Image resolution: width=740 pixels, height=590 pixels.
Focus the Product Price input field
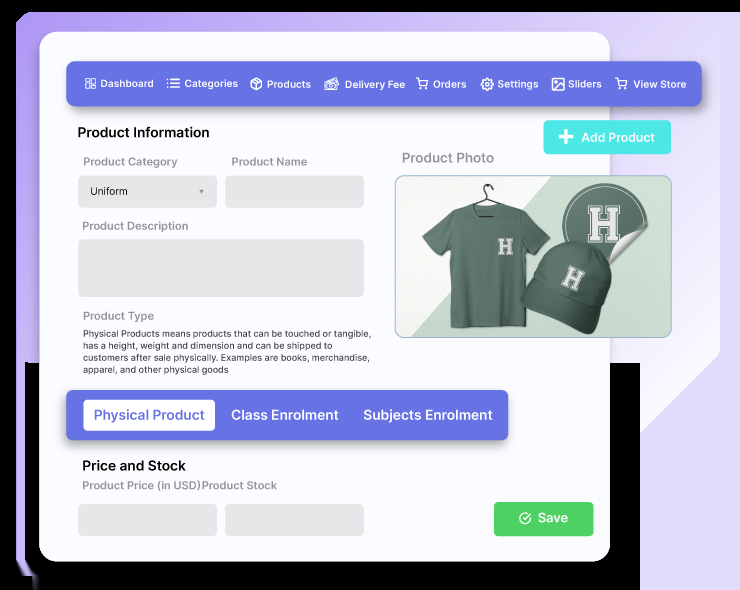147,520
